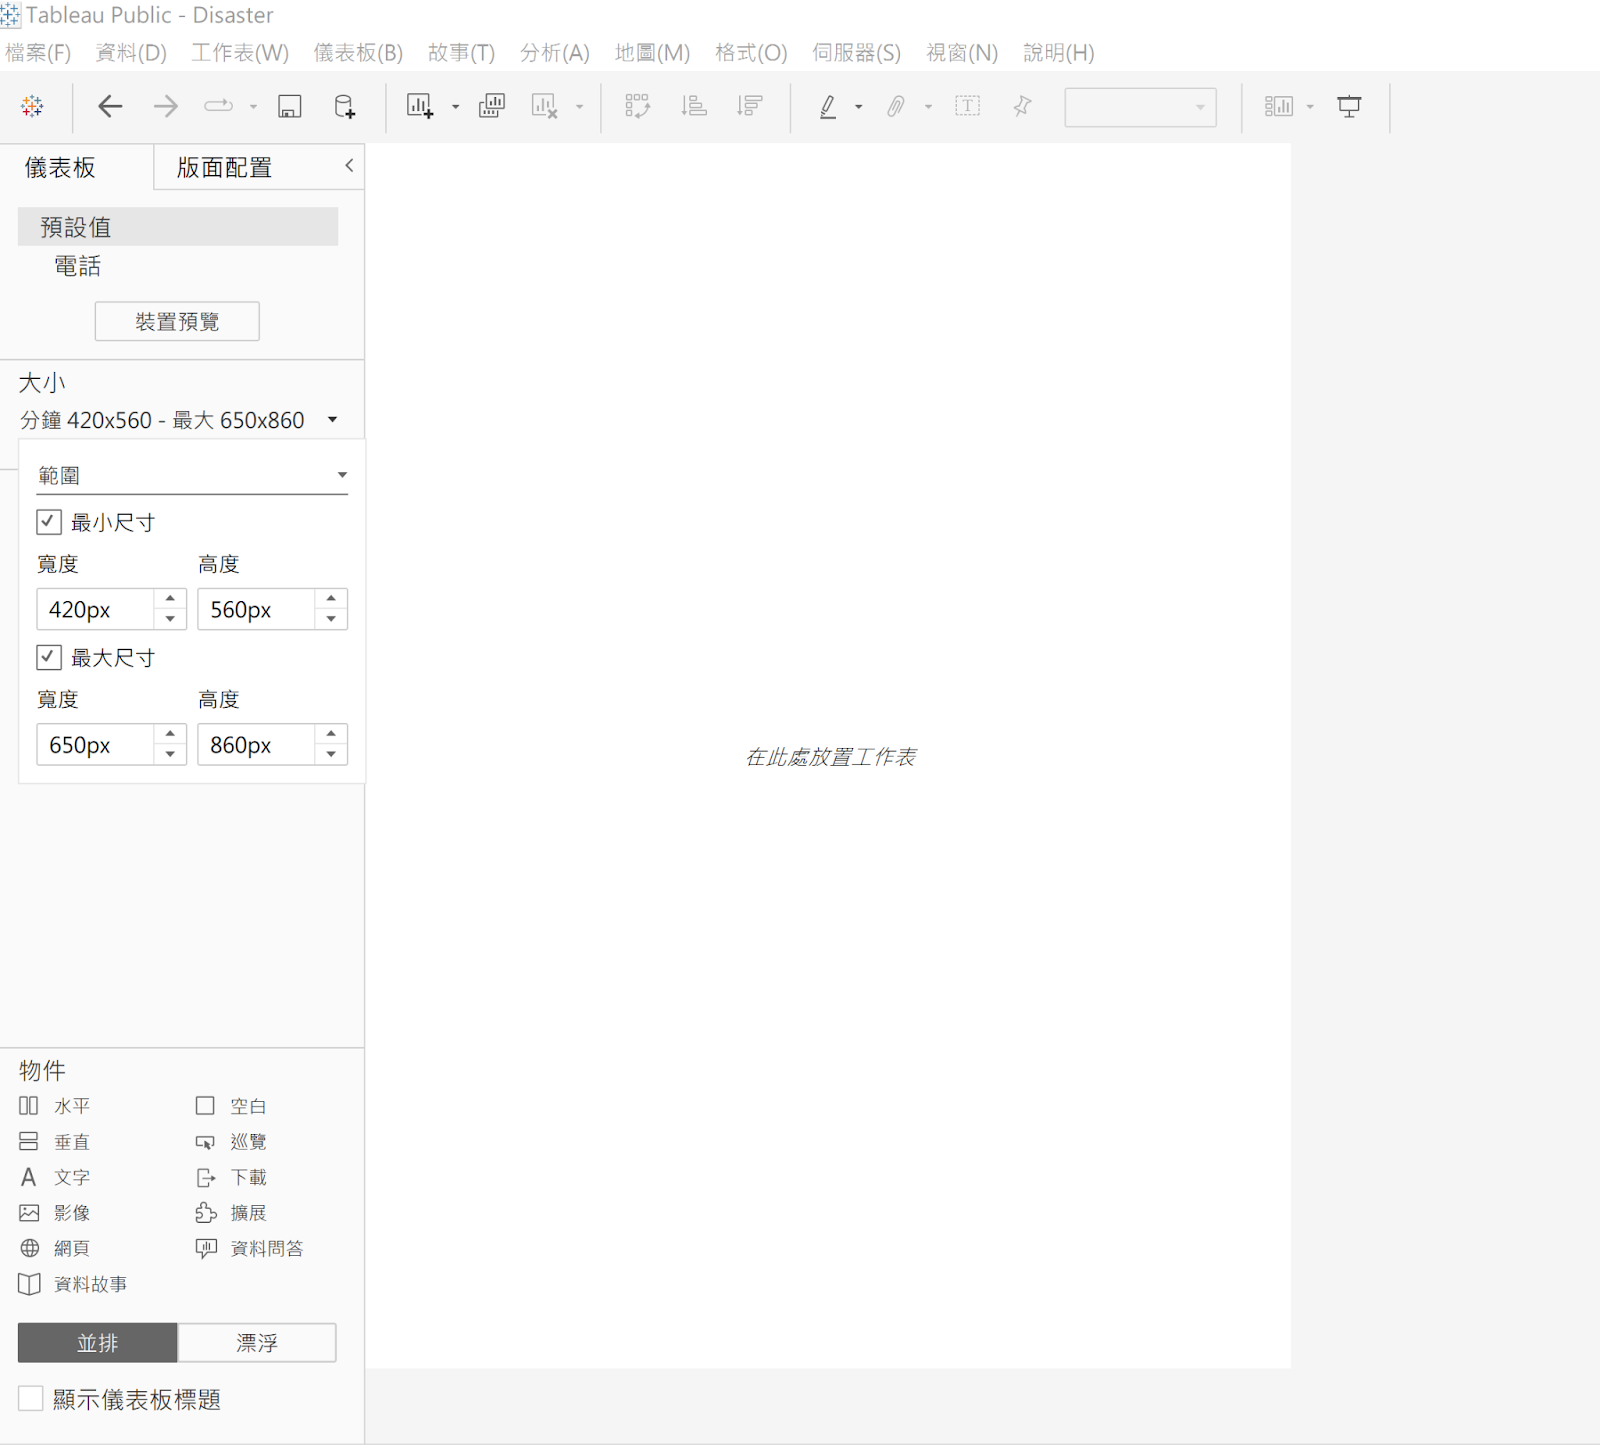Open the fit view combo box
Image resolution: width=1600 pixels, height=1445 pixels.
pos(1140,107)
